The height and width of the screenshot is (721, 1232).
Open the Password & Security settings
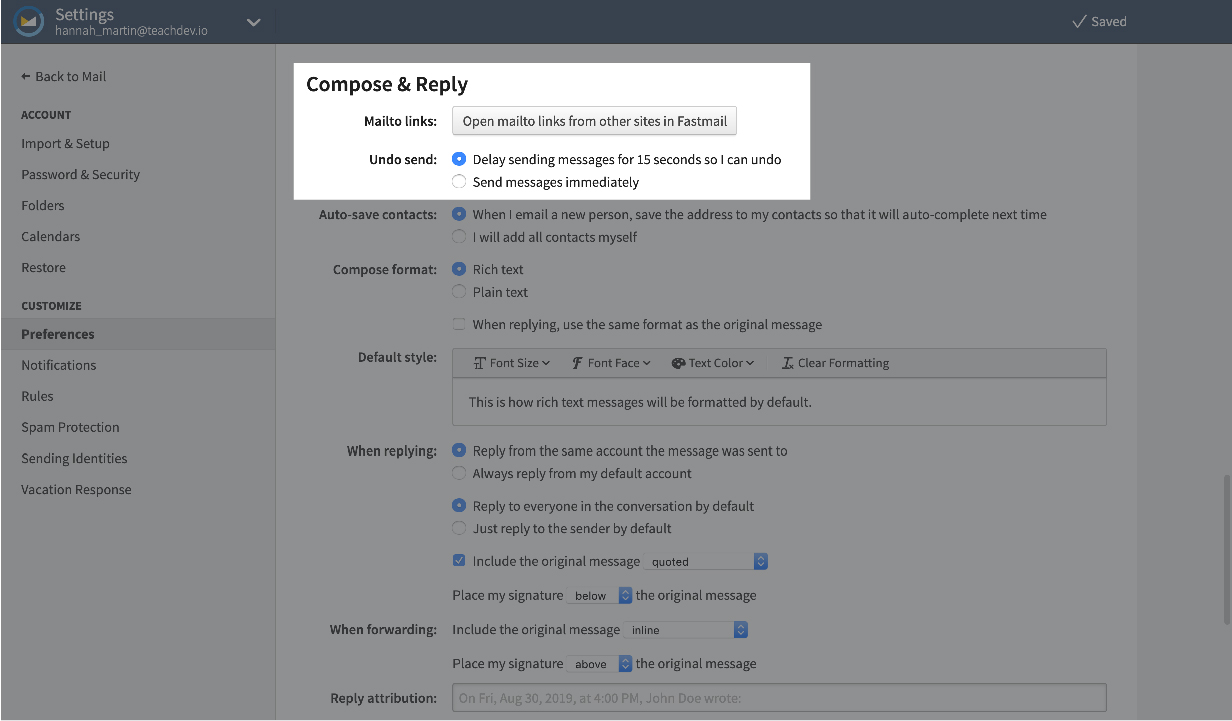click(x=80, y=174)
